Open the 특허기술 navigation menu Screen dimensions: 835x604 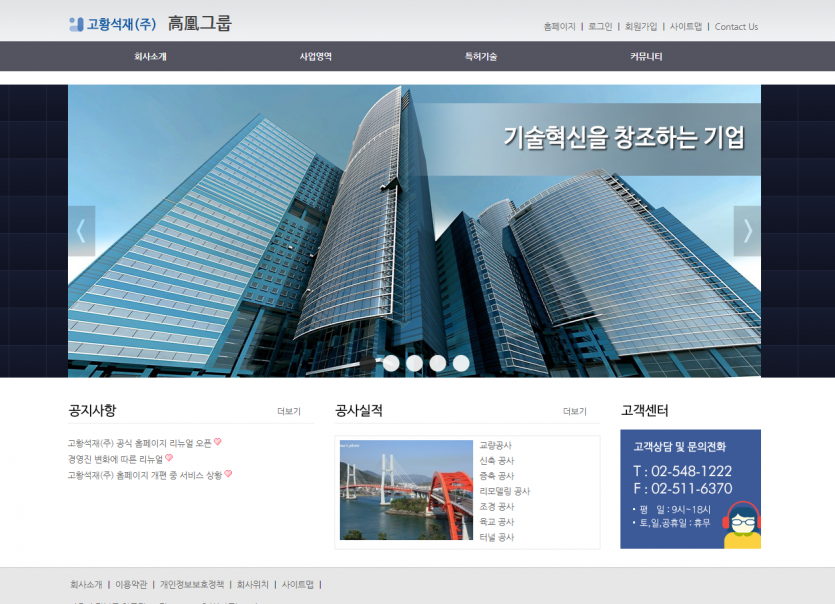[x=481, y=57]
